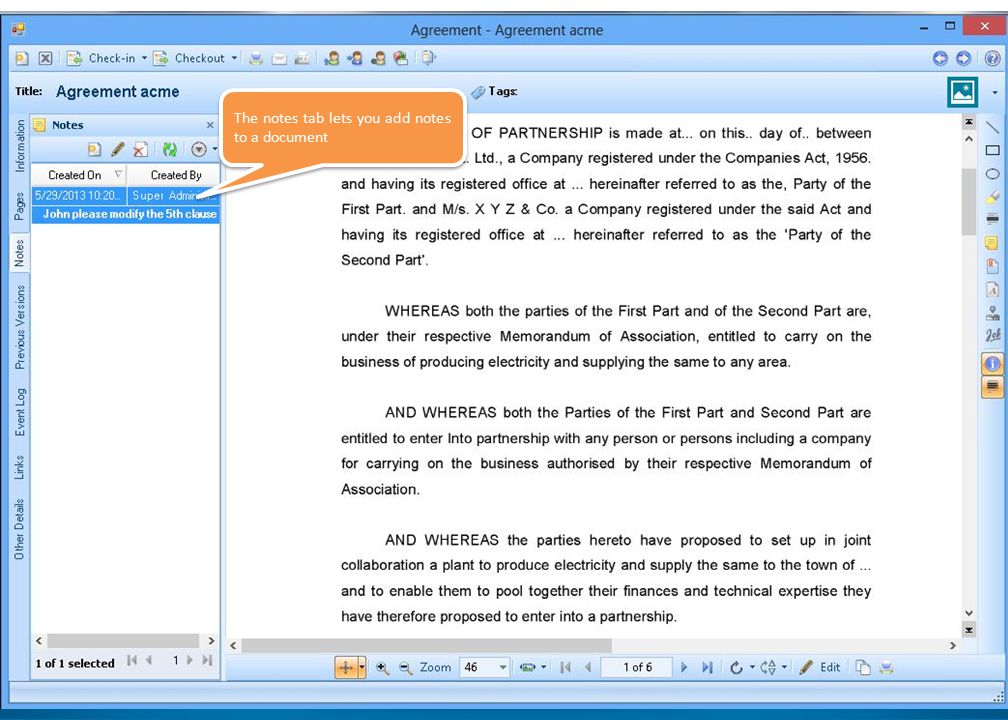Open the Links side tab
Image resolution: width=1008 pixels, height=720 pixels.
click(20, 467)
